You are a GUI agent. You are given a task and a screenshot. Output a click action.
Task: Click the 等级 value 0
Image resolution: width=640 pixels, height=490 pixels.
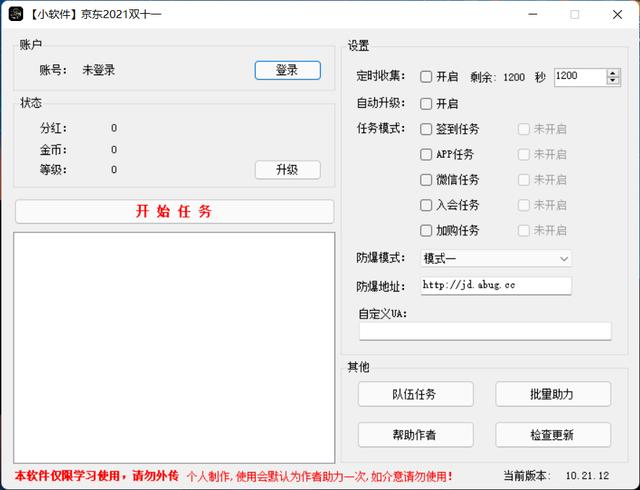point(114,169)
